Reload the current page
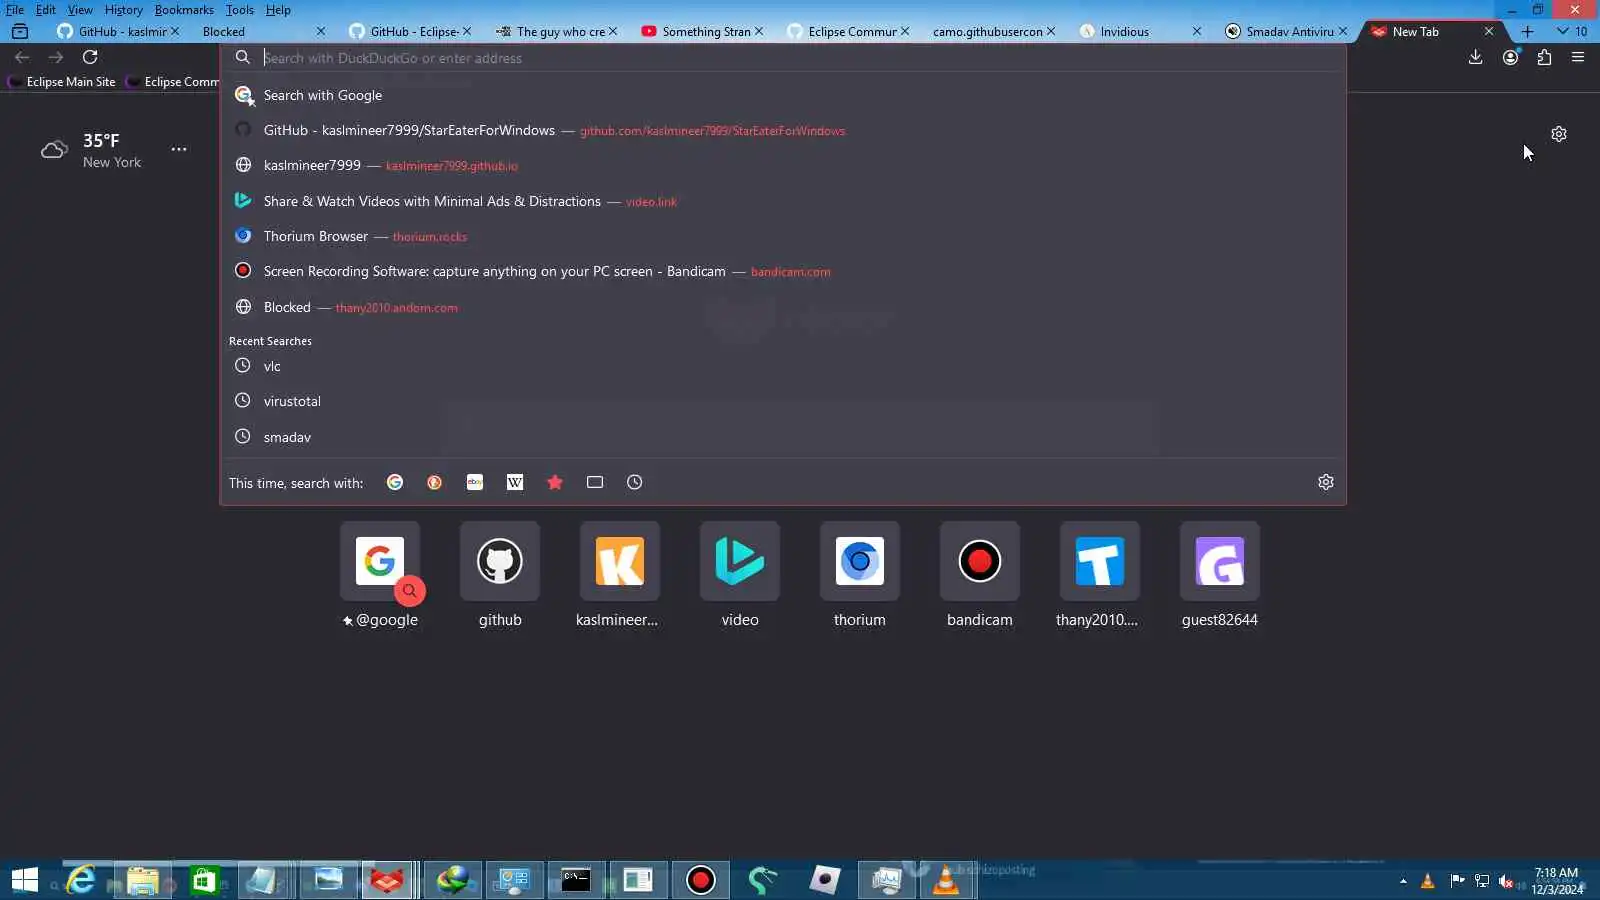Image resolution: width=1600 pixels, height=900 pixels. (90, 57)
